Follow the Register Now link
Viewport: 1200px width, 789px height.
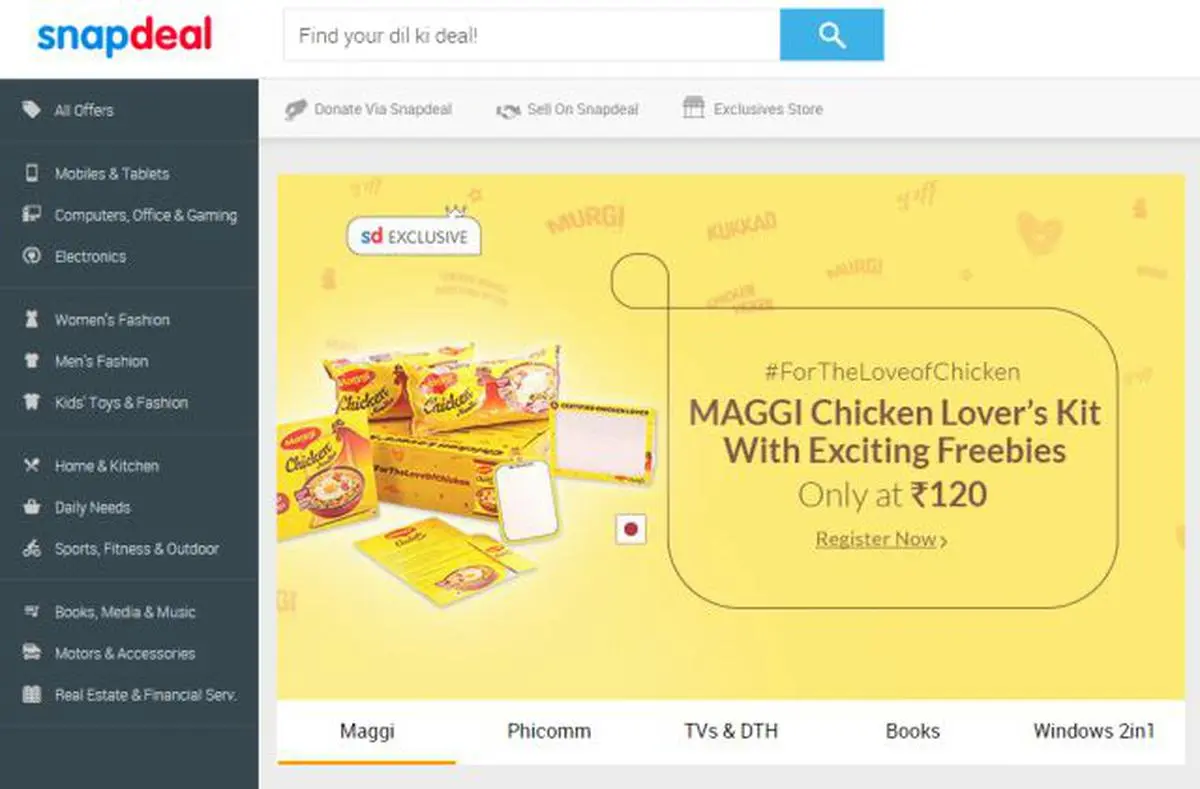[x=881, y=539]
